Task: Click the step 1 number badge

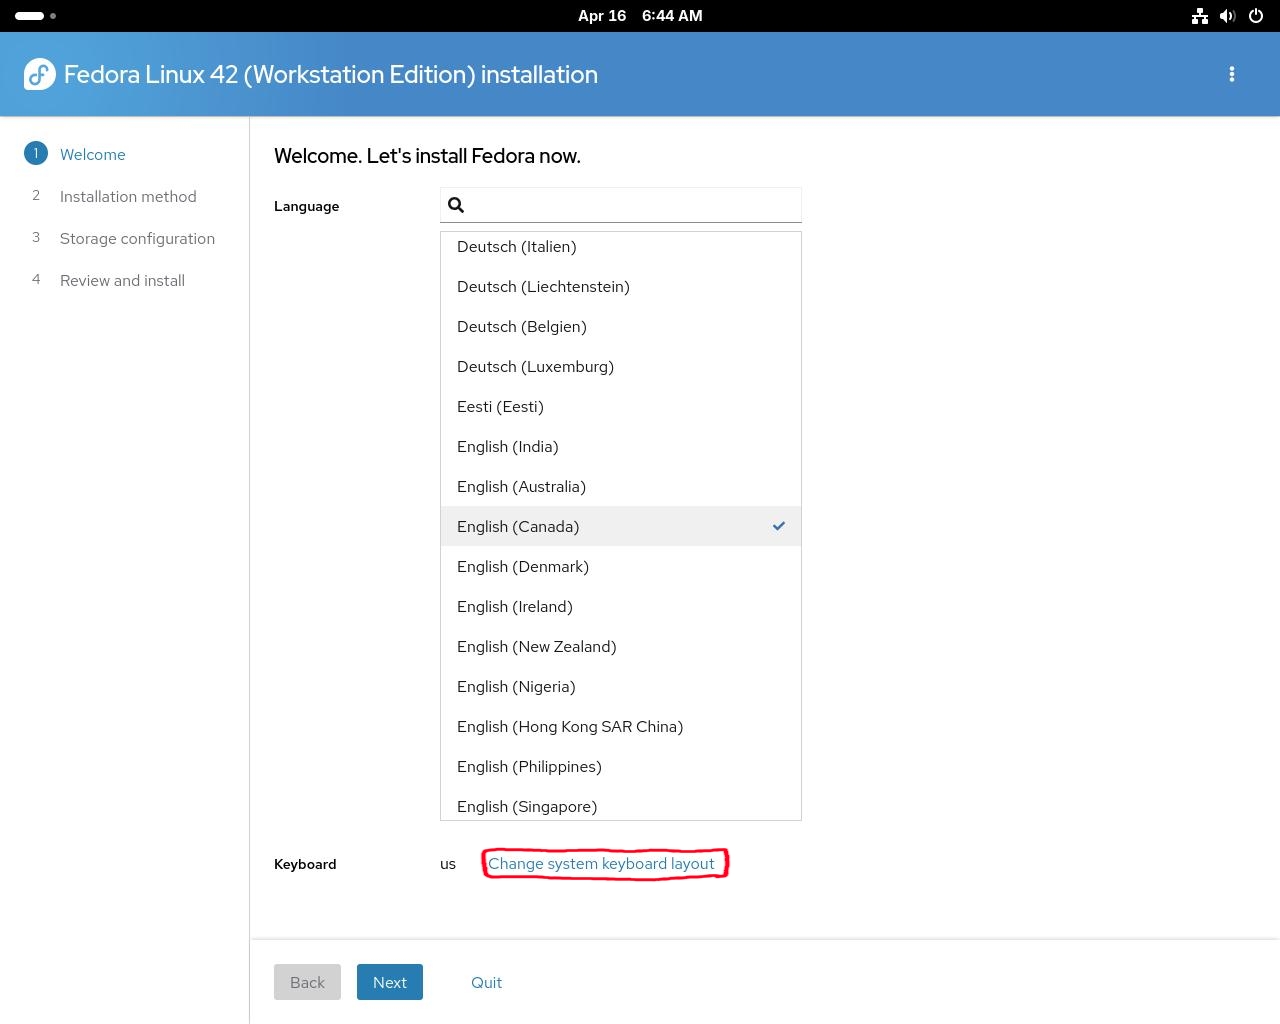Action: pos(36,153)
